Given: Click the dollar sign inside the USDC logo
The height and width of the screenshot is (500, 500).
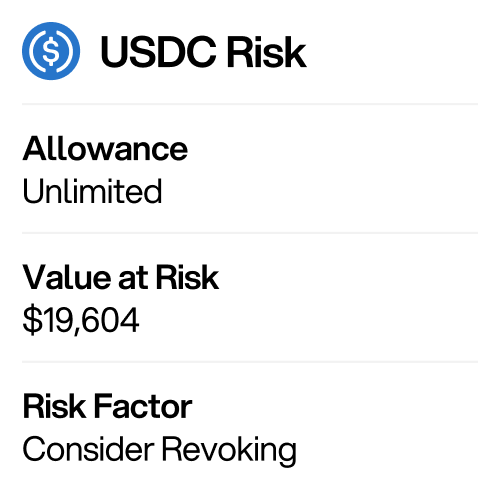Looking at the screenshot, I should click(51, 51).
